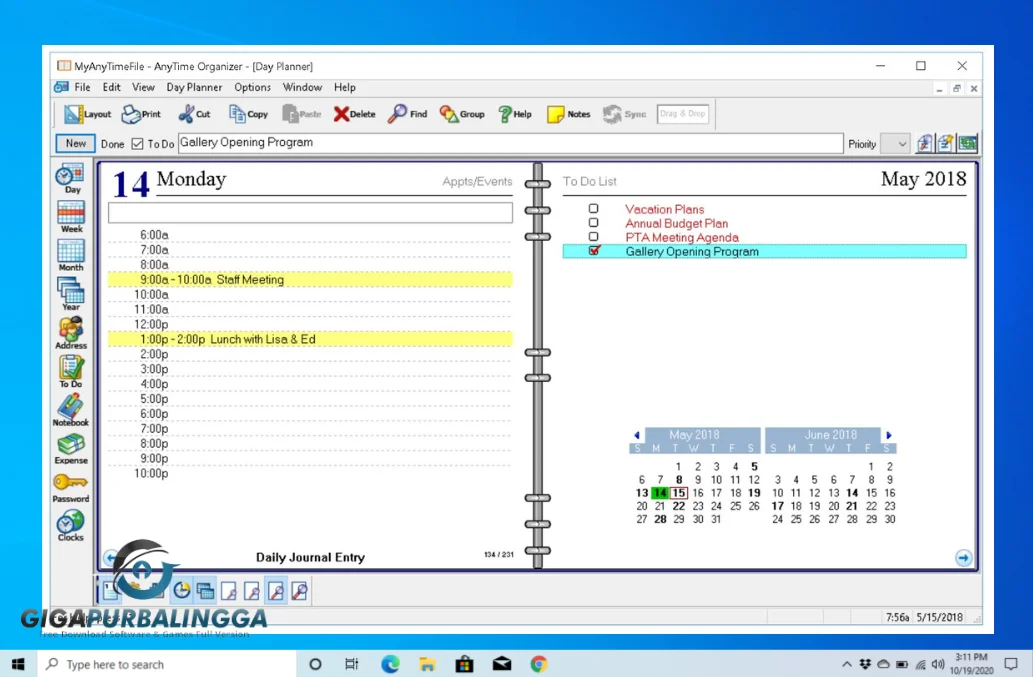The width and height of the screenshot is (1033, 677).
Task: Select the Lunch with Lisa & Ed appointment
Action: [310, 339]
